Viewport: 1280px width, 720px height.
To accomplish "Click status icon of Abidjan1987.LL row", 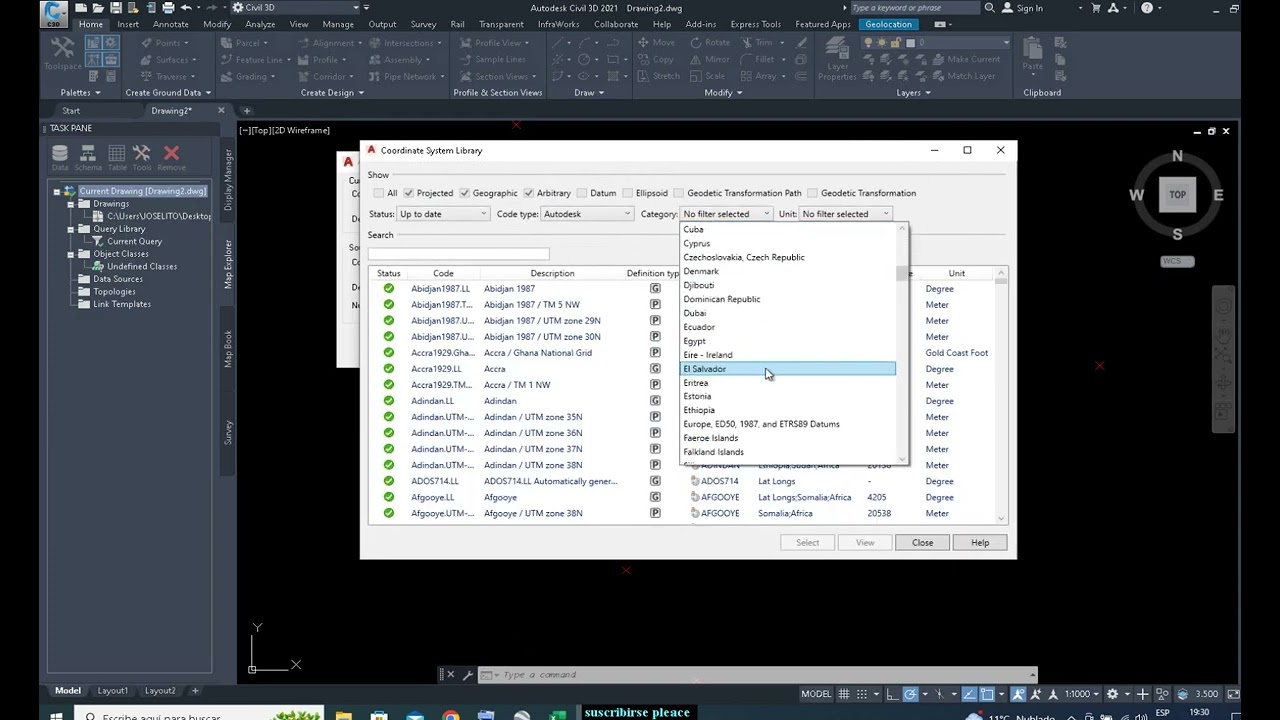I will click(389, 289).
